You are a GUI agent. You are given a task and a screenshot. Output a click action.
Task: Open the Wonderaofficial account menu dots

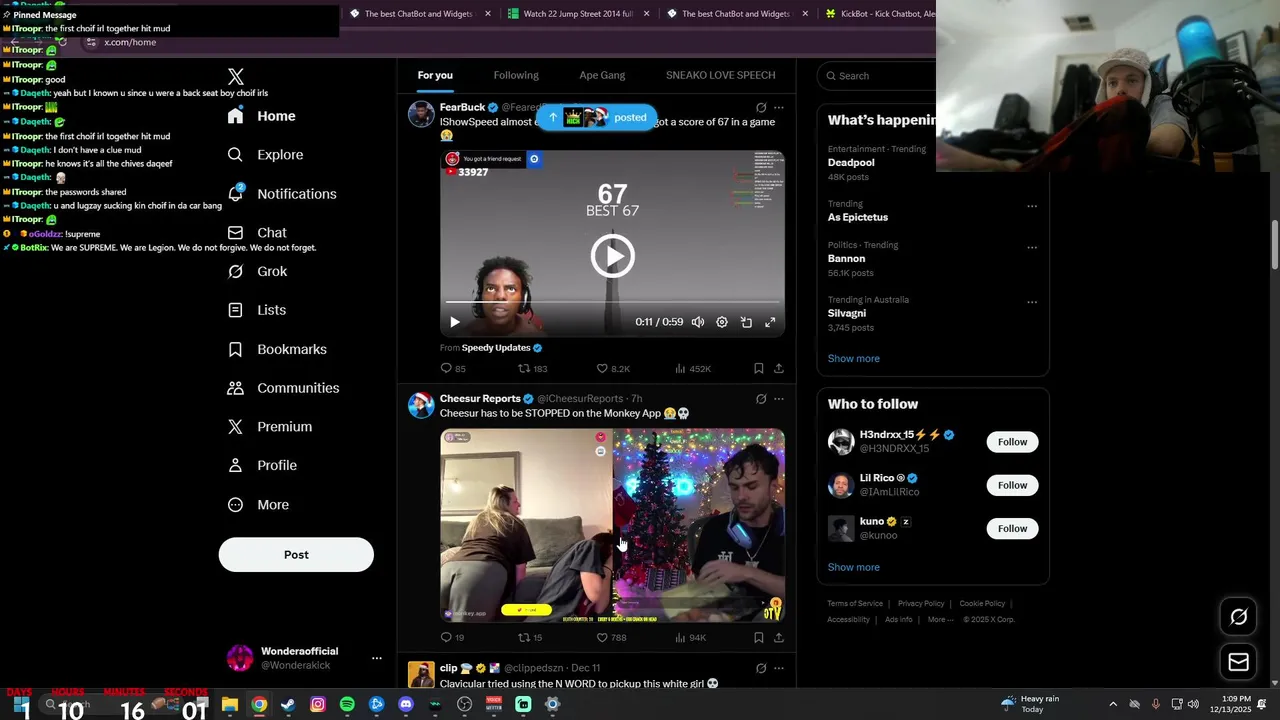pyautogui.click(x=377, y=658)
